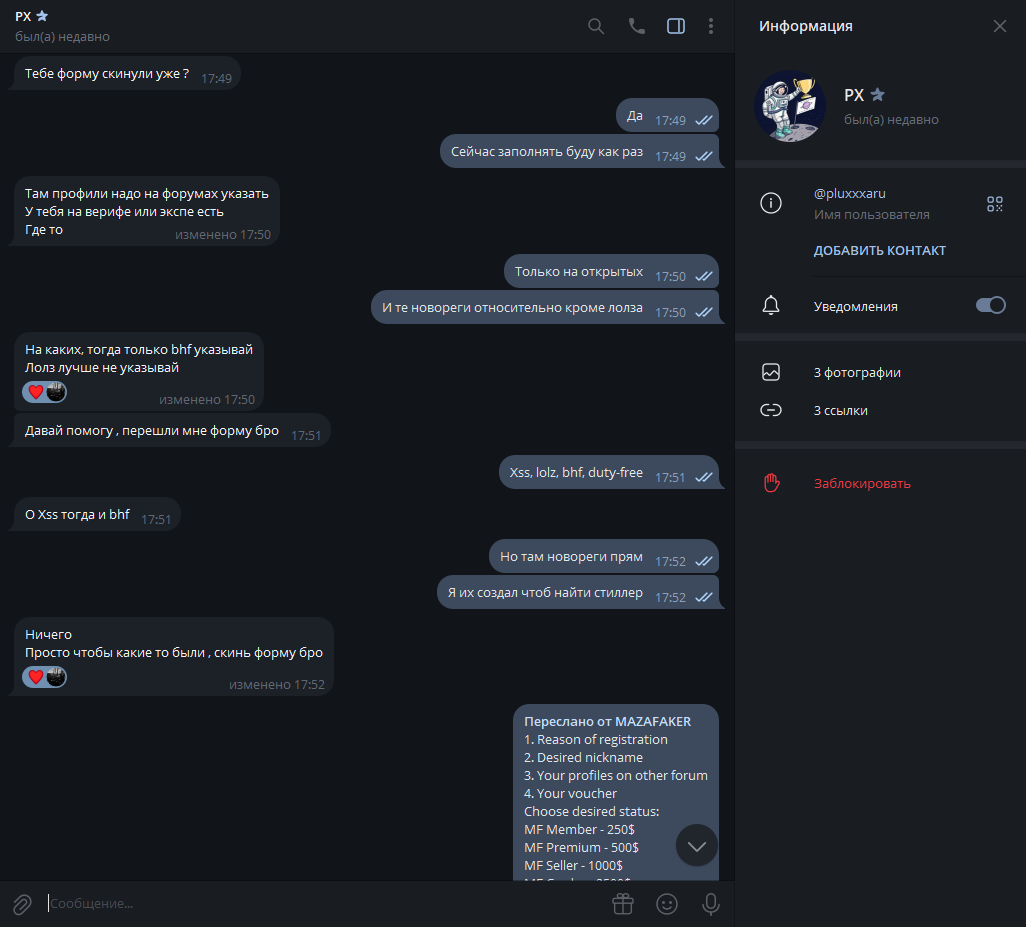
Task: Open the astronaut profile picture
Action: (x=790, y=106)
